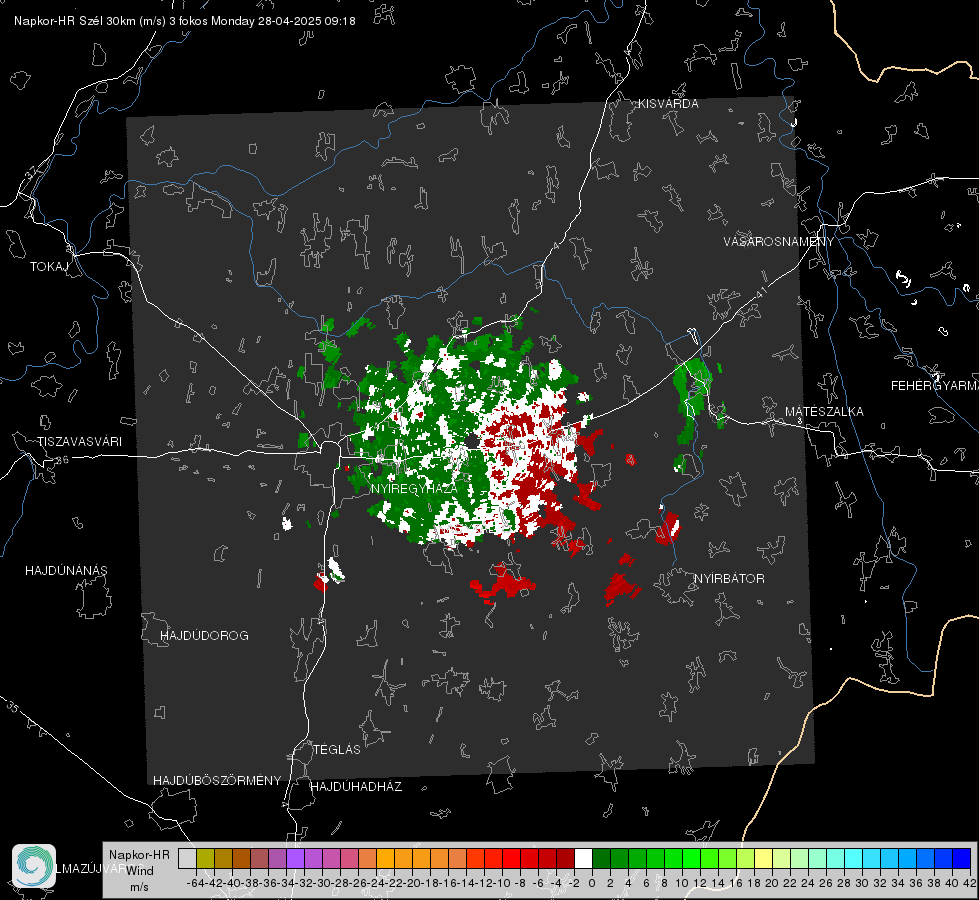Pick the dark green swatch between 0 and 2
The width and height of the screenshot is (979, 900).
coord(601,858)
